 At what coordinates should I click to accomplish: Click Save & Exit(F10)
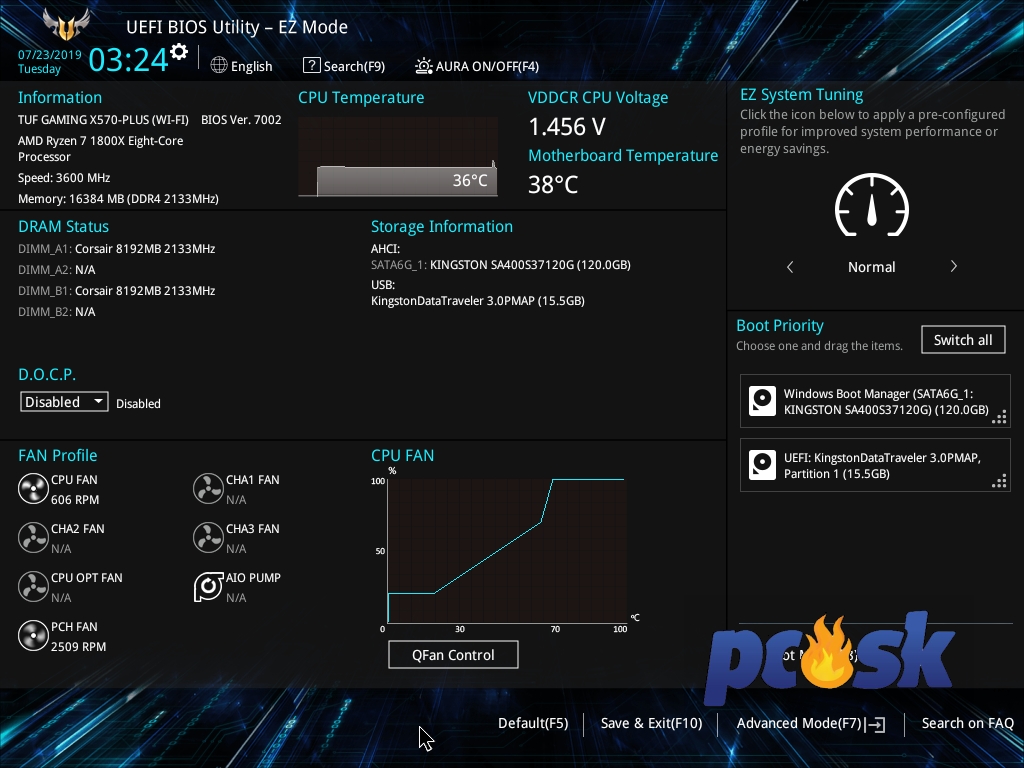point(652,723)
